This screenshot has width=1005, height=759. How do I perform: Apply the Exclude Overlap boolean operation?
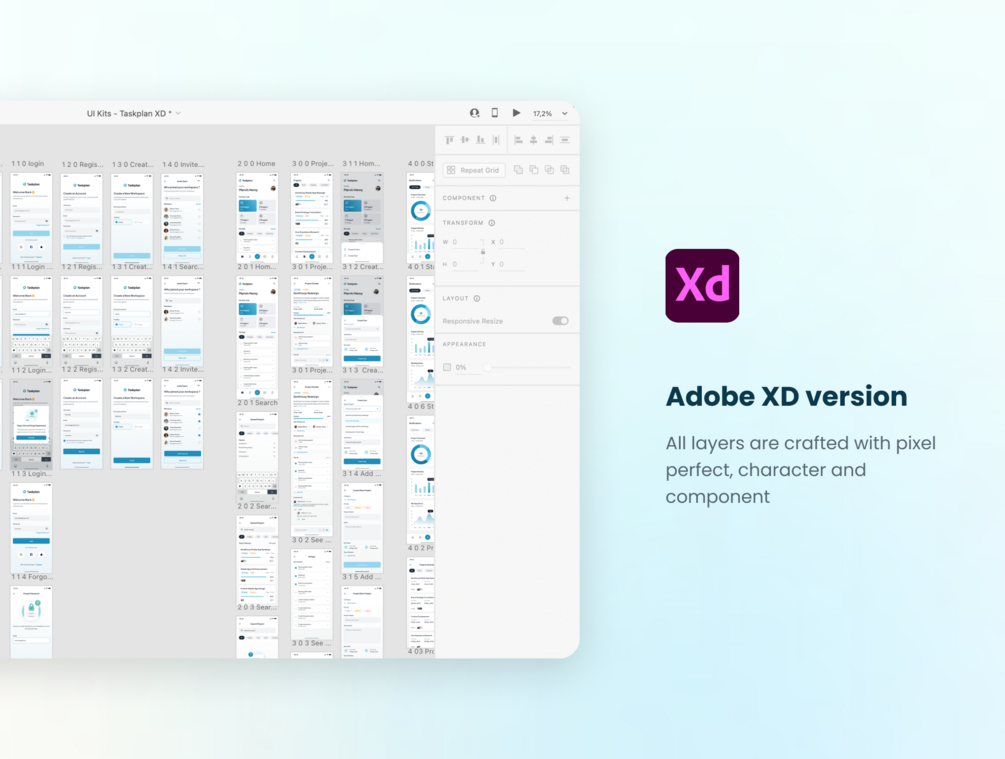[x=565, y=170]
